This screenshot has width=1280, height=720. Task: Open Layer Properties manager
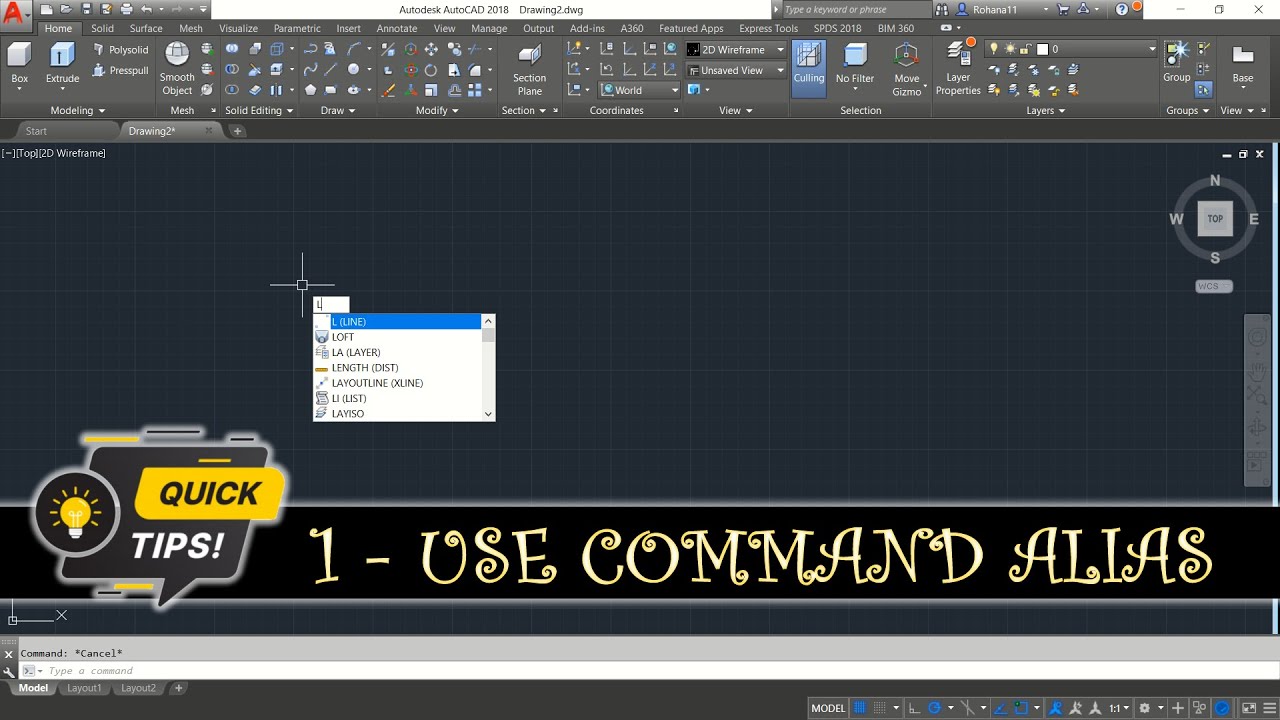(958, 68)
